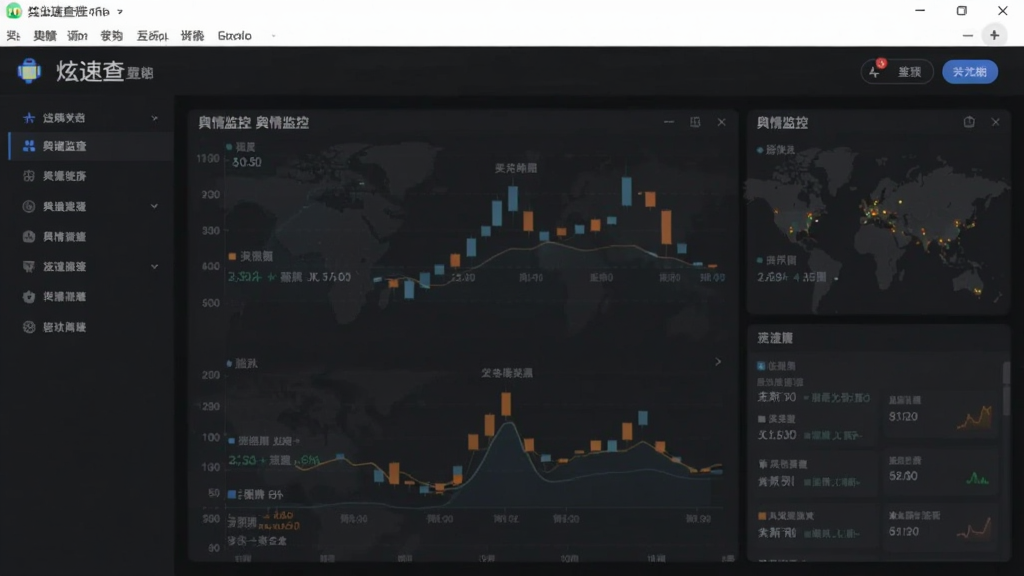The image size is (1024, 576).
Task: Click the 1100 axis label on upper chart
Action: (x=208, y=159)
